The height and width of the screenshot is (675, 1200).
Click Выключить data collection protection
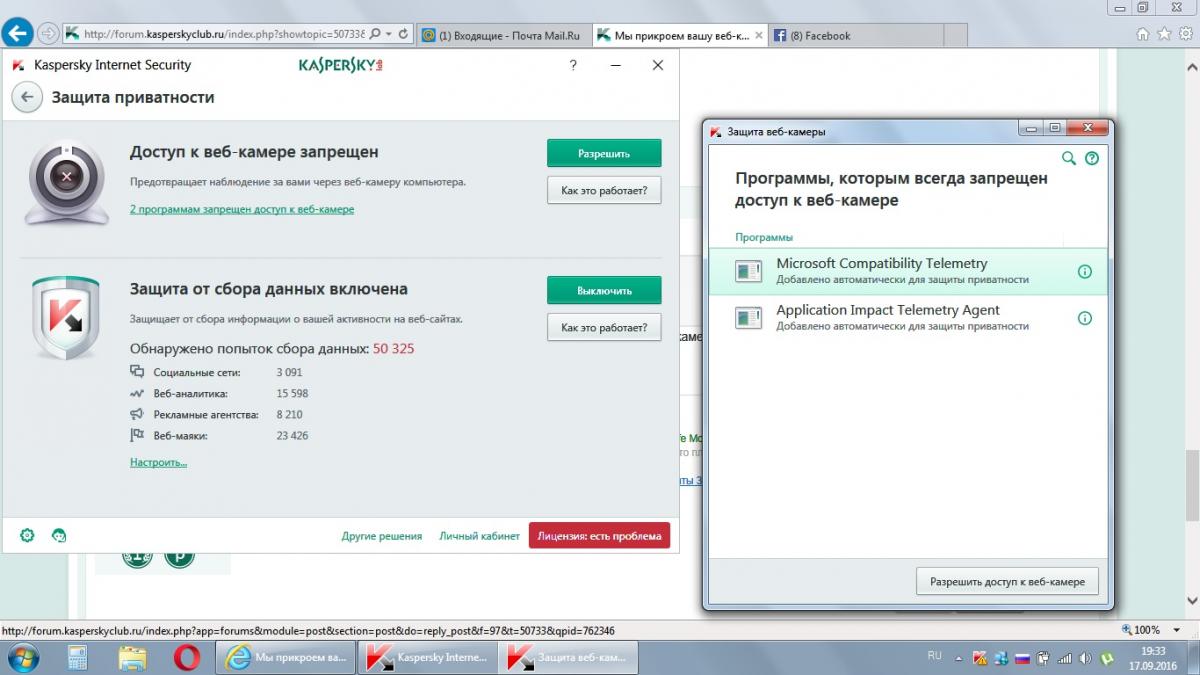[604, 290]
